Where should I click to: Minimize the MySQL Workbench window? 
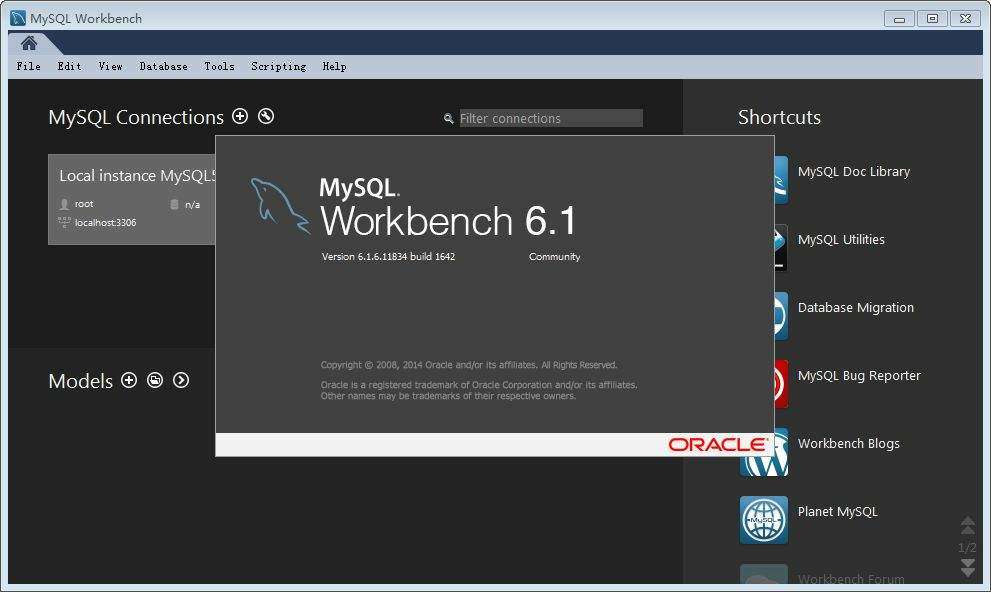(x=899, y=19)
